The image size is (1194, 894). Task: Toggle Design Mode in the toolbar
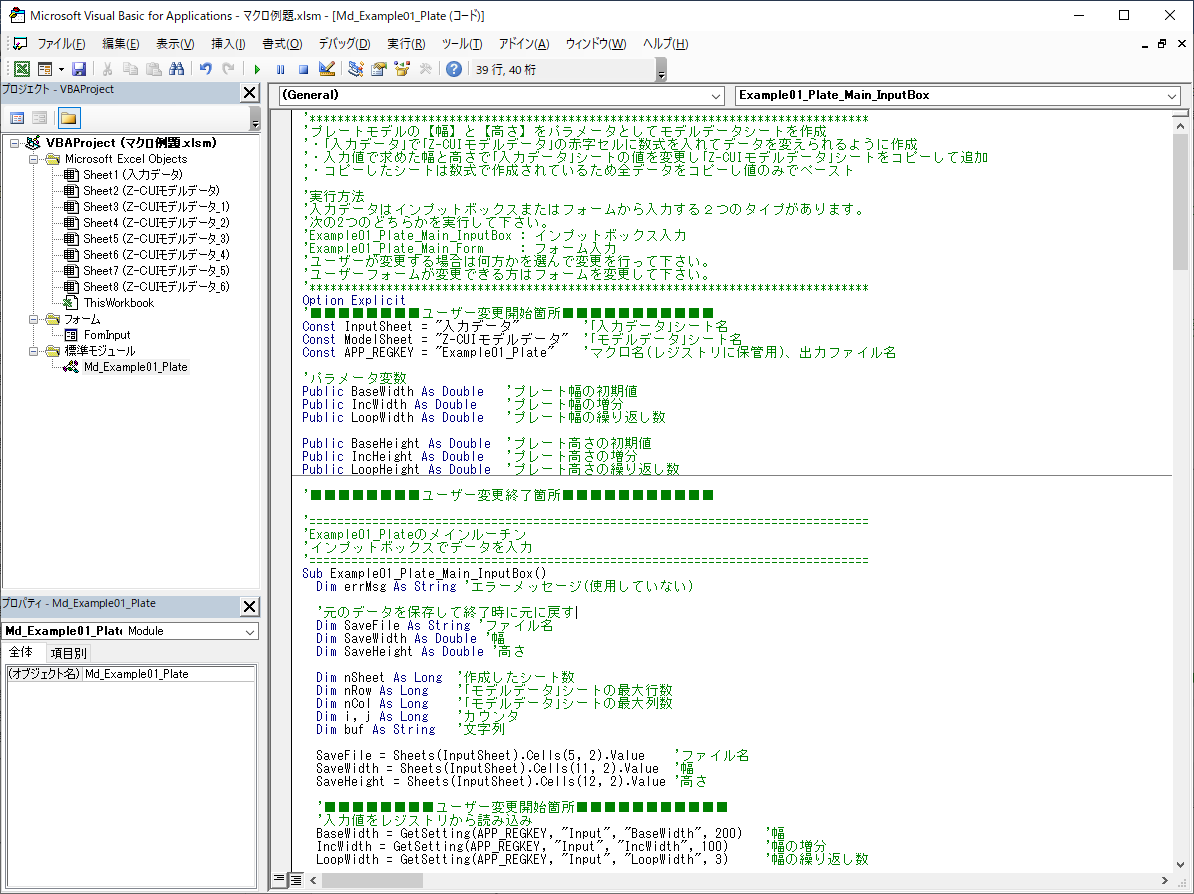[x=327, y=68]
